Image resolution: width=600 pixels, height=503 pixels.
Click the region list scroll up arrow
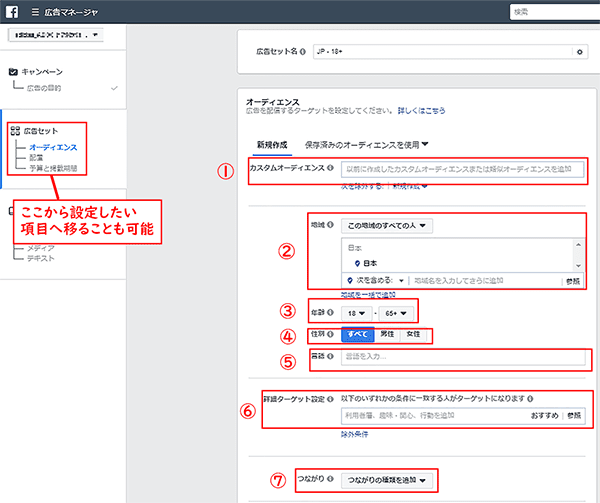[x=578, y=245]
